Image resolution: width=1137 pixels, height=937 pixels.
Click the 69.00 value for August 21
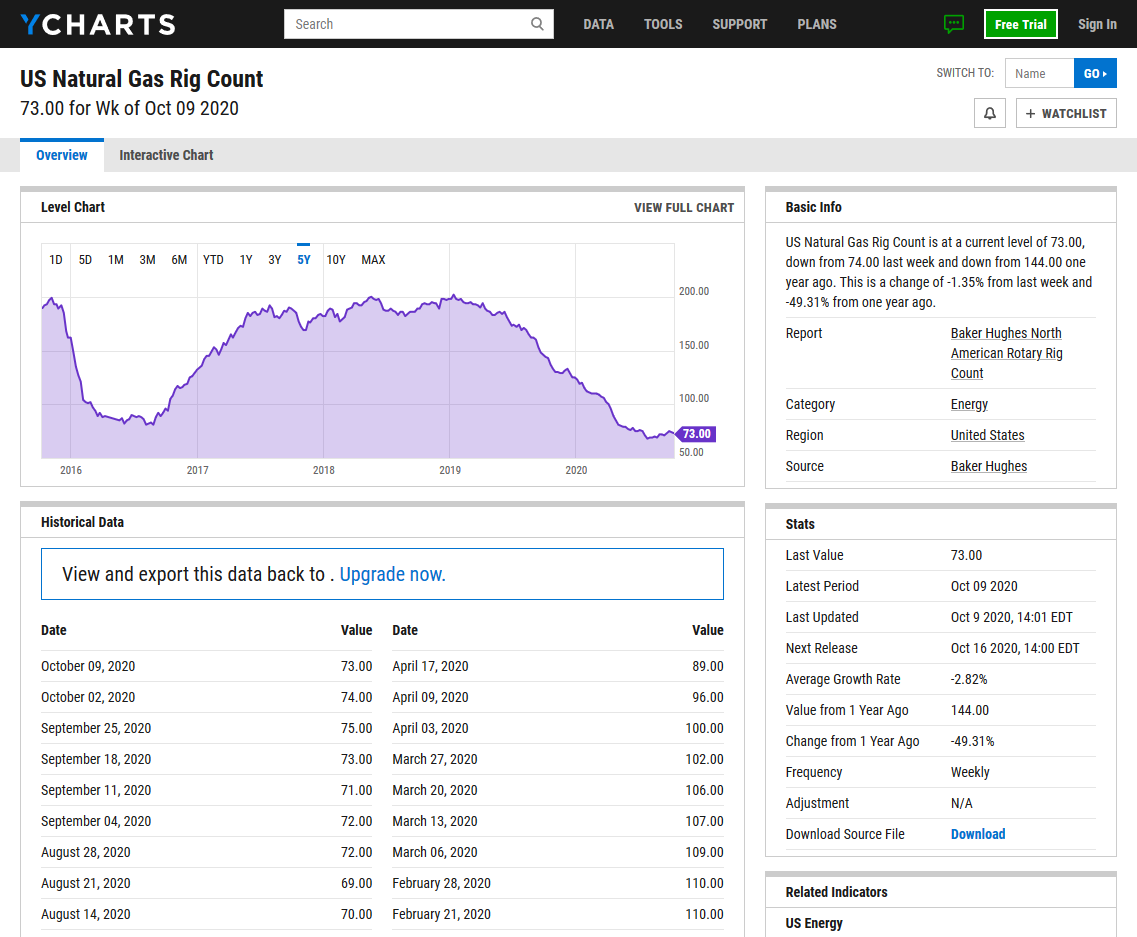[357, 883]
